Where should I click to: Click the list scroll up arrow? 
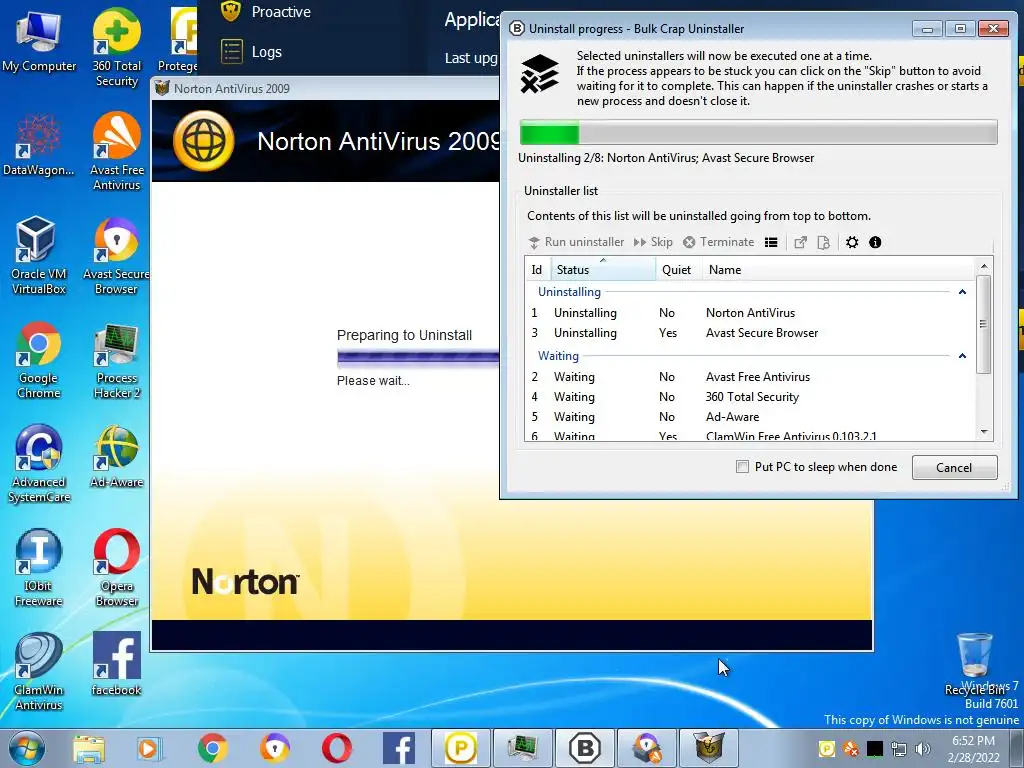click(984, 266)
